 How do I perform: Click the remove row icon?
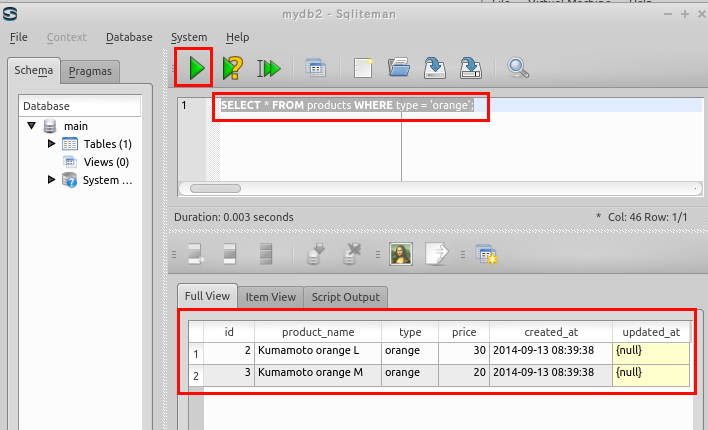(266, 254)
